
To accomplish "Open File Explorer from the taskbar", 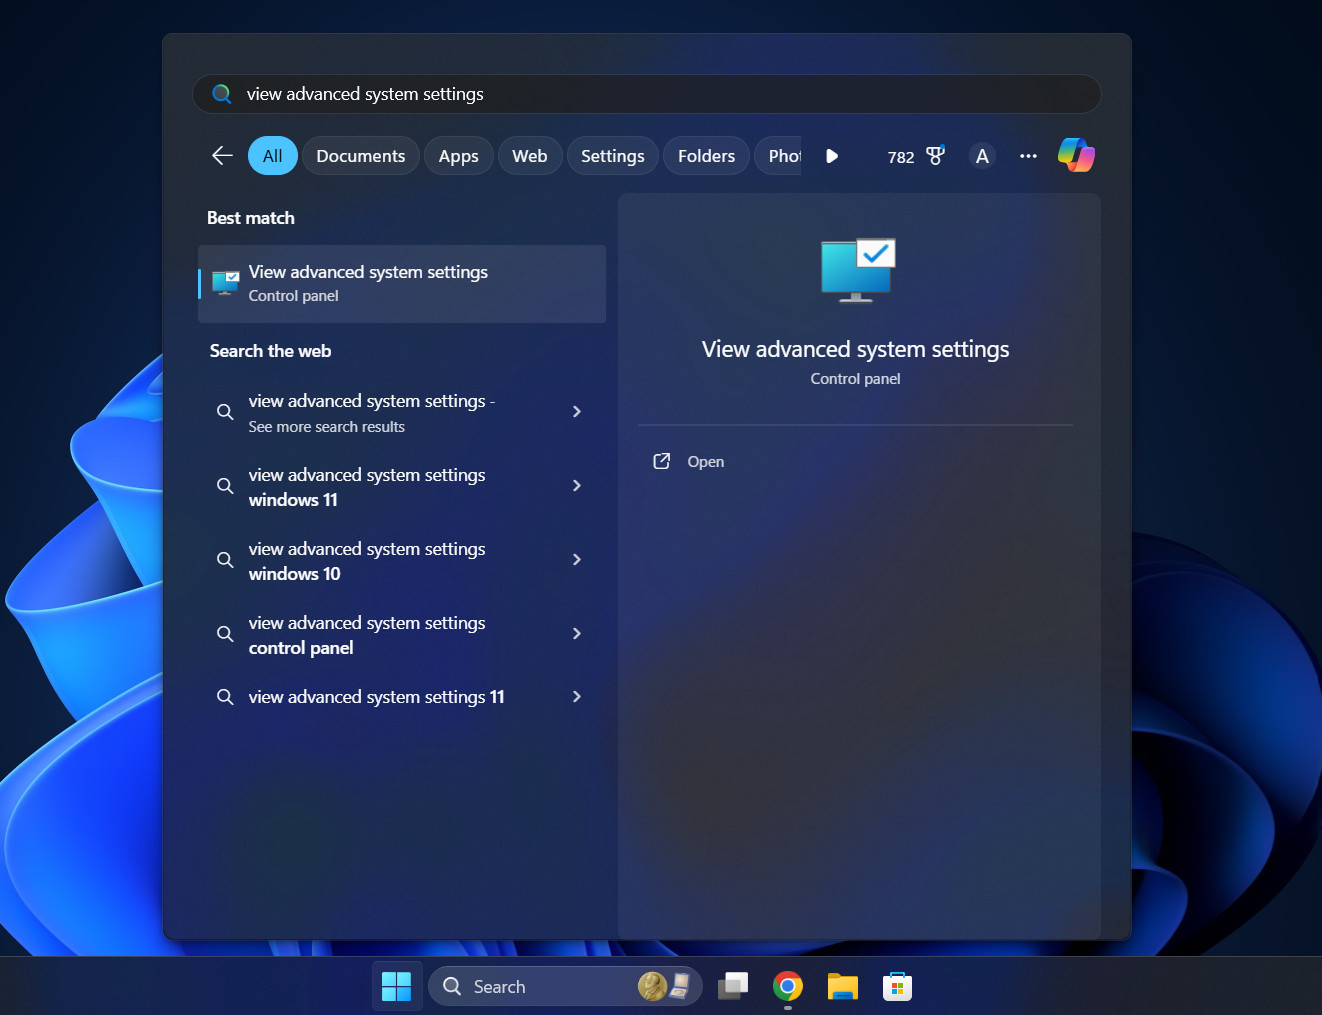I will click(x=842, y=986).
